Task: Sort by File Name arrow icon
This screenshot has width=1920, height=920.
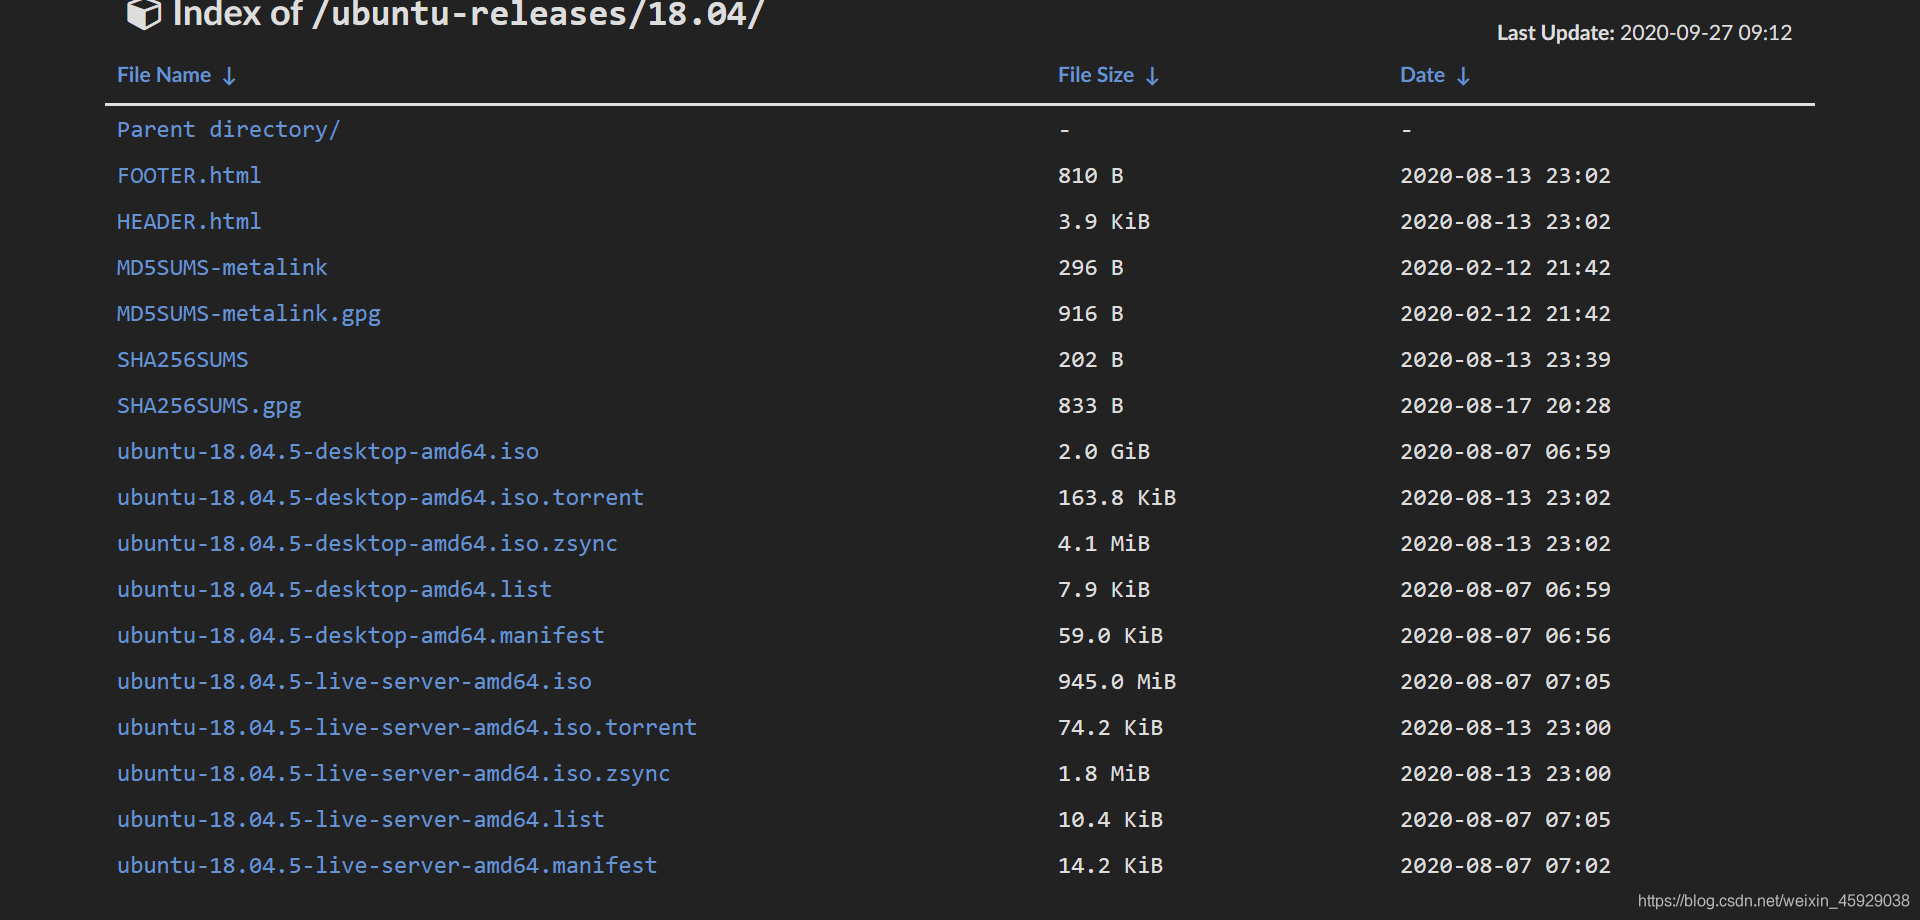Action: click(x=229, y=76)
